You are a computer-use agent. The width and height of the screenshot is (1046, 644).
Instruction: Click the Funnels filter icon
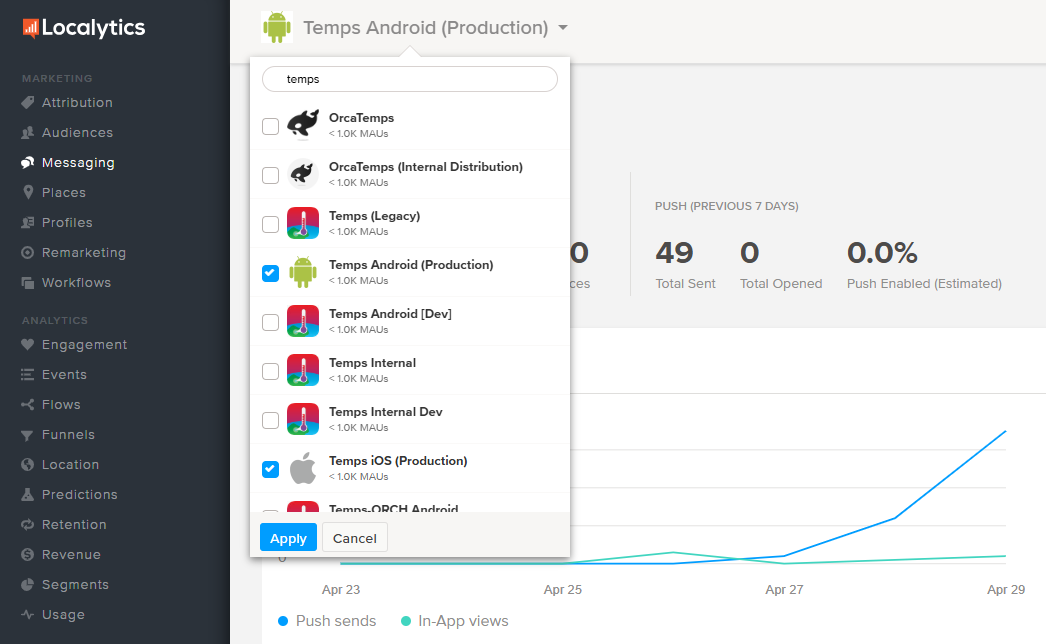[28, 435]
